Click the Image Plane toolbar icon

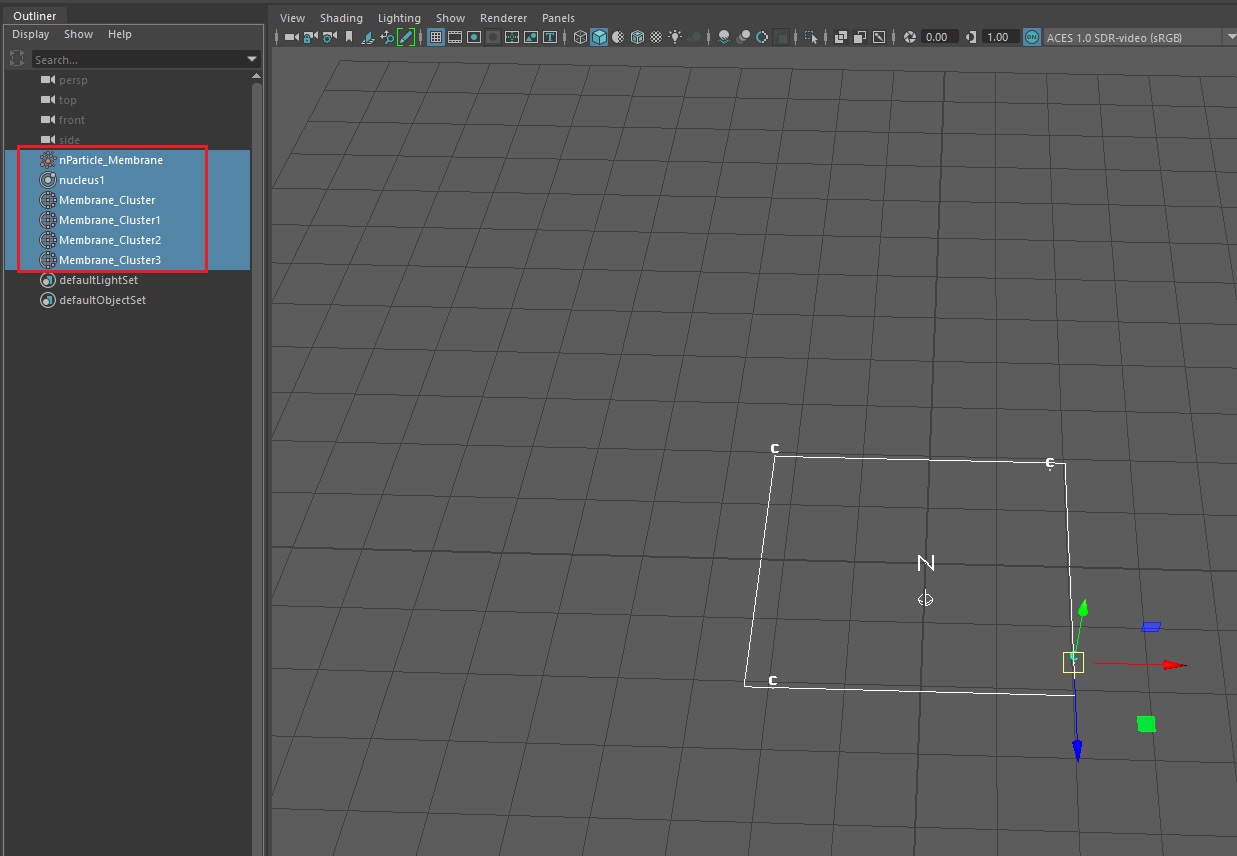click(x=367, y=37)
